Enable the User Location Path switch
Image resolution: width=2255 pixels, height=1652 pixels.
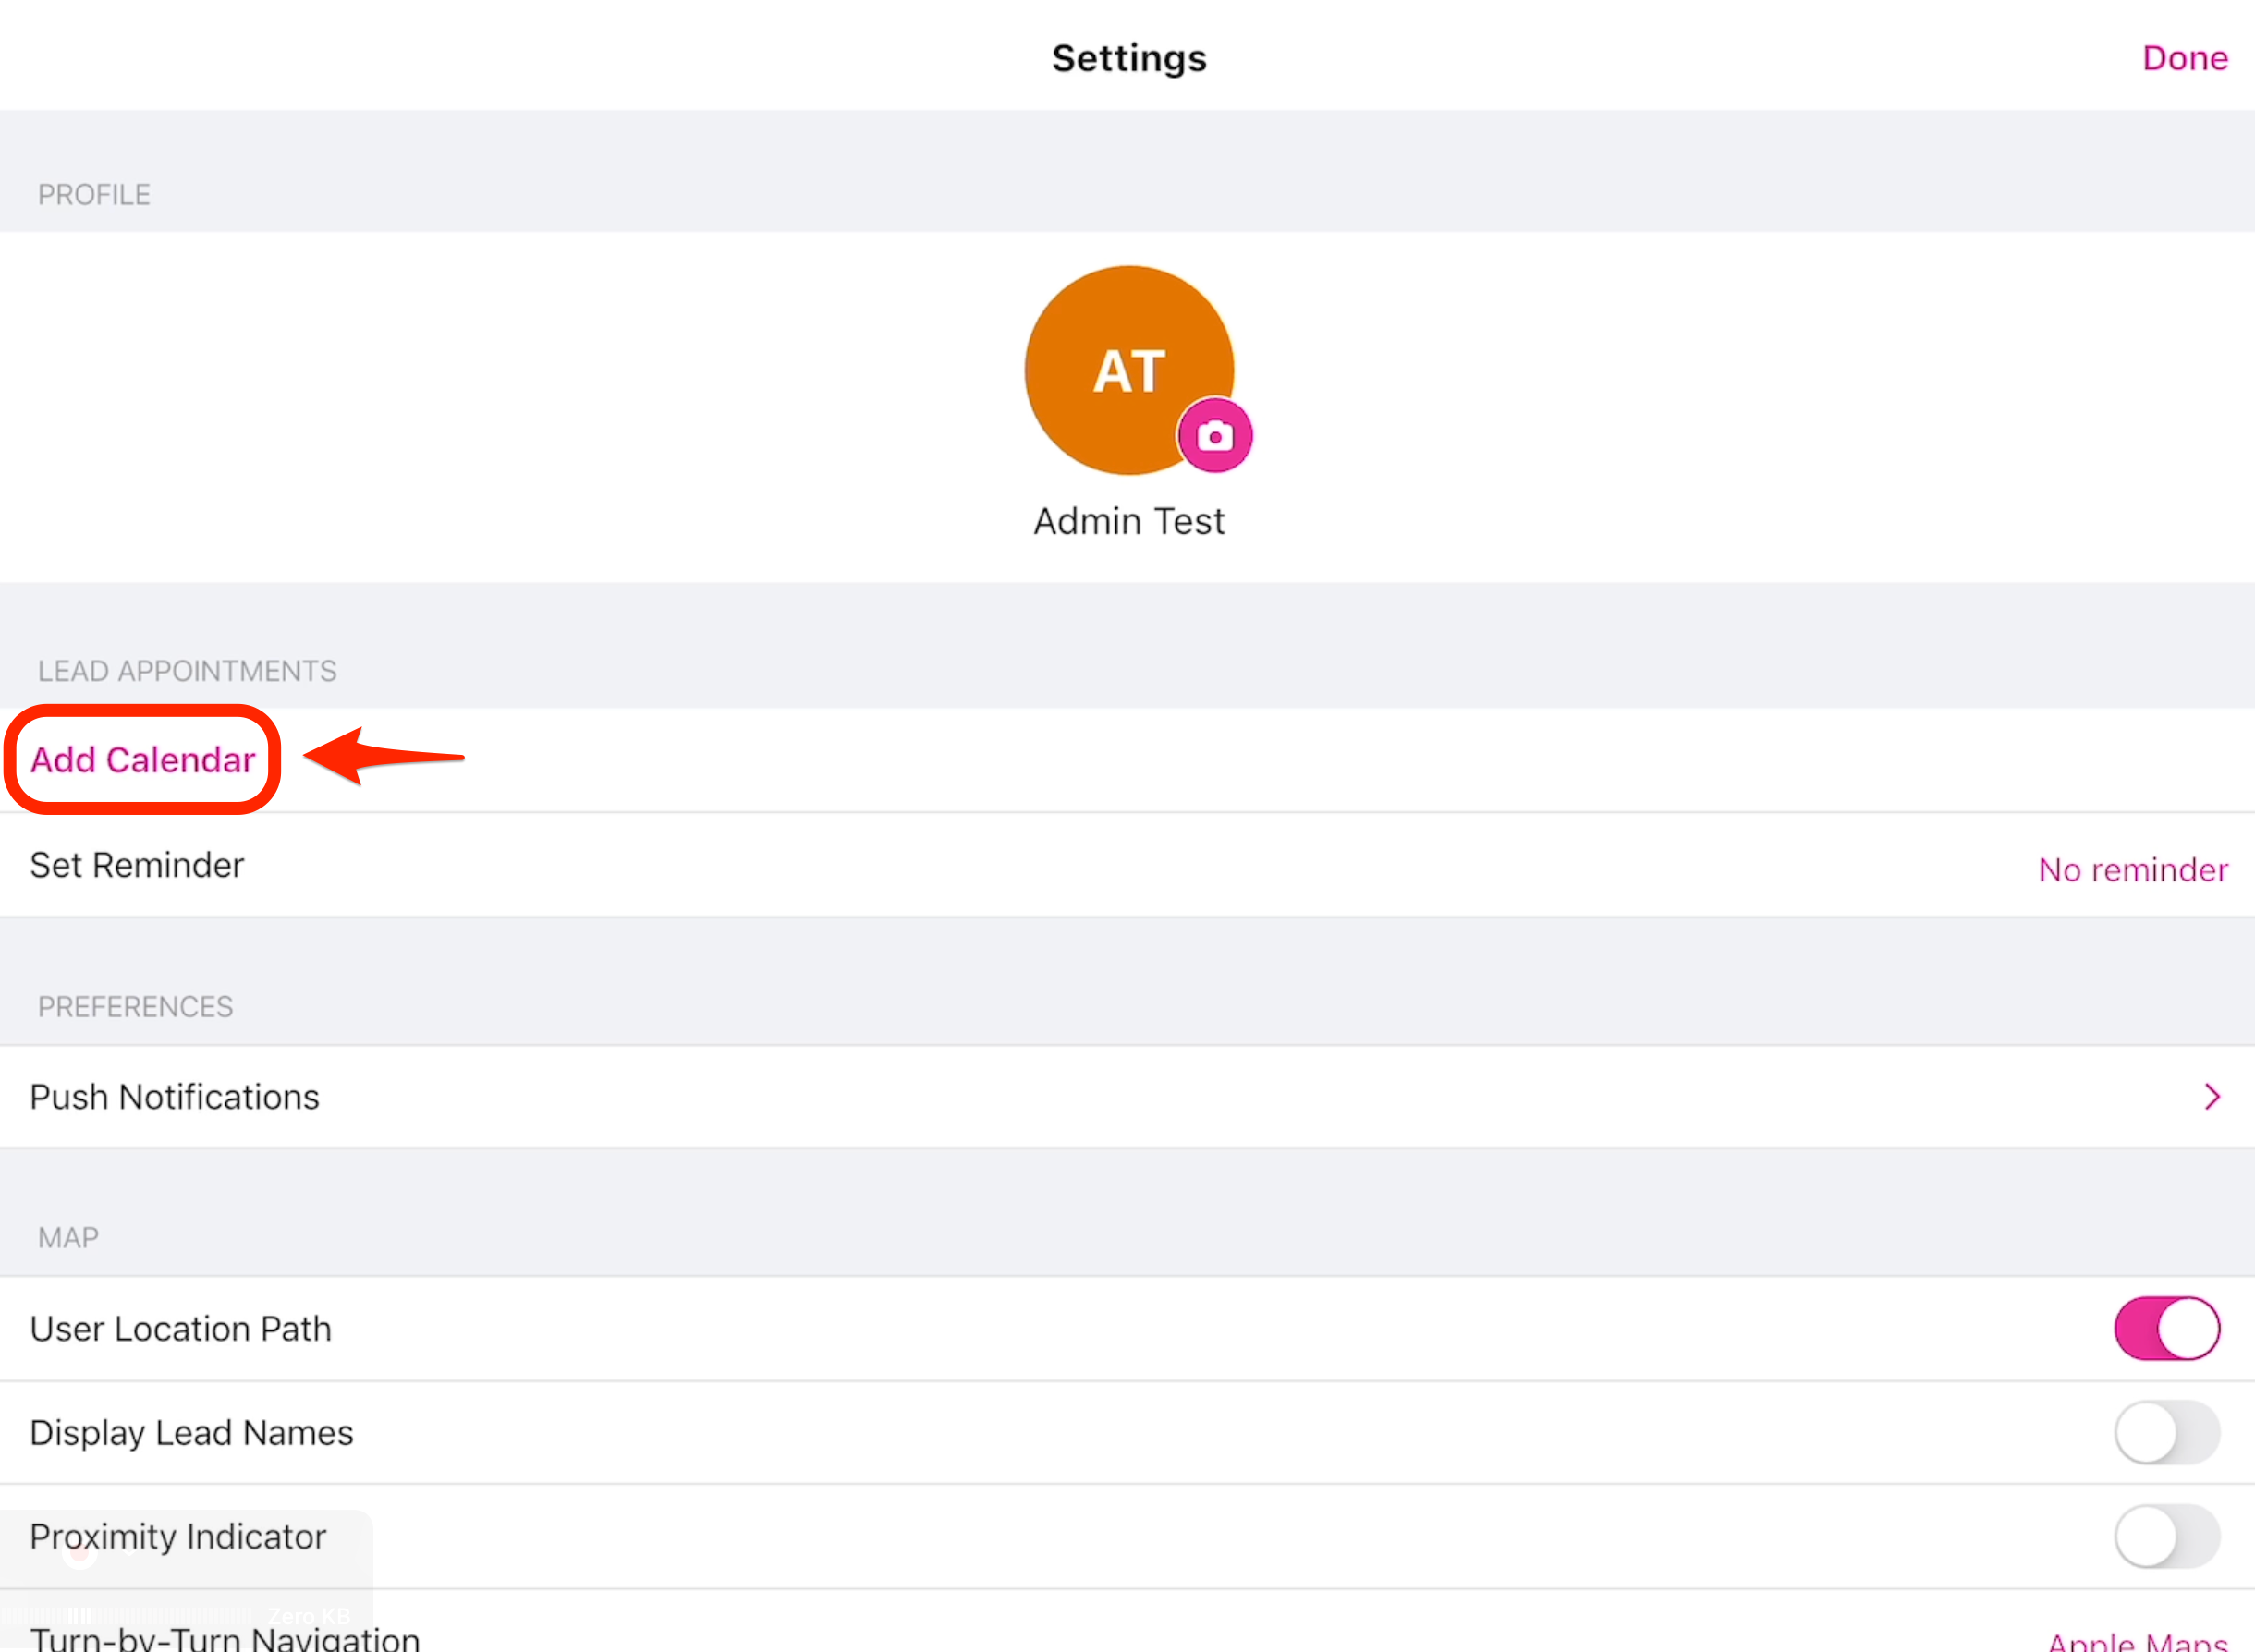pyautogui.click(x=2166, y=1328)
